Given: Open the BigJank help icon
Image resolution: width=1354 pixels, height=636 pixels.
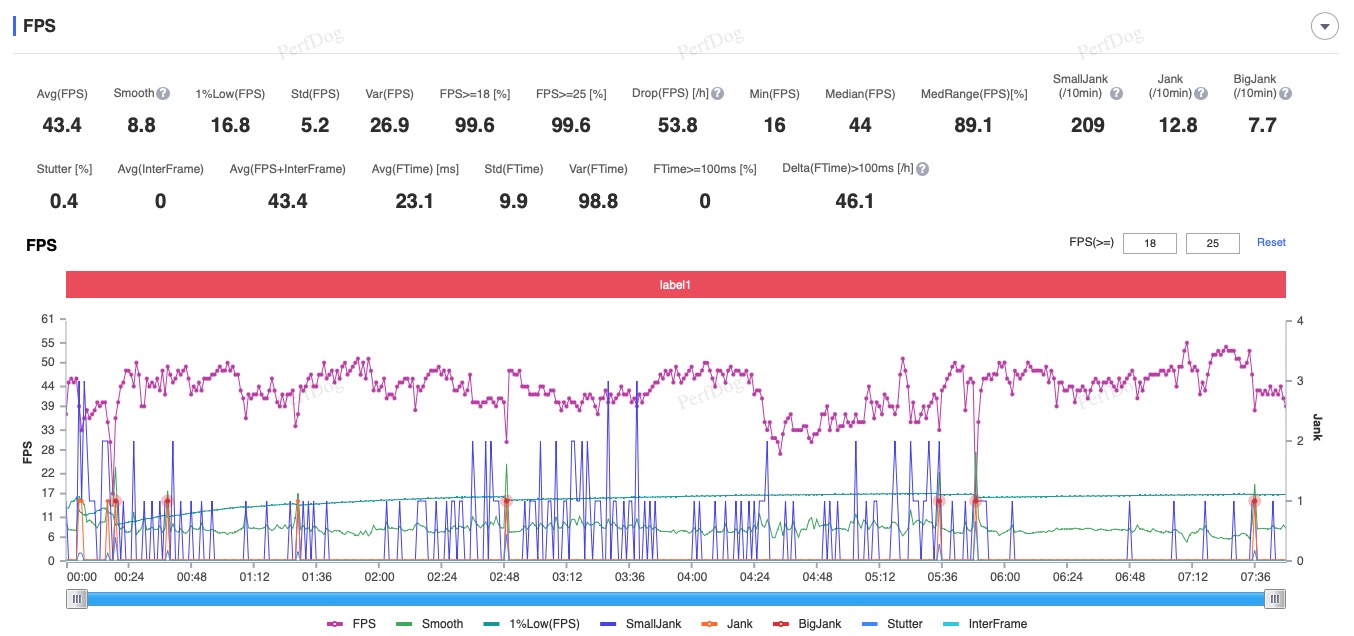Looking at the screenshot, I should point(1285,94).
